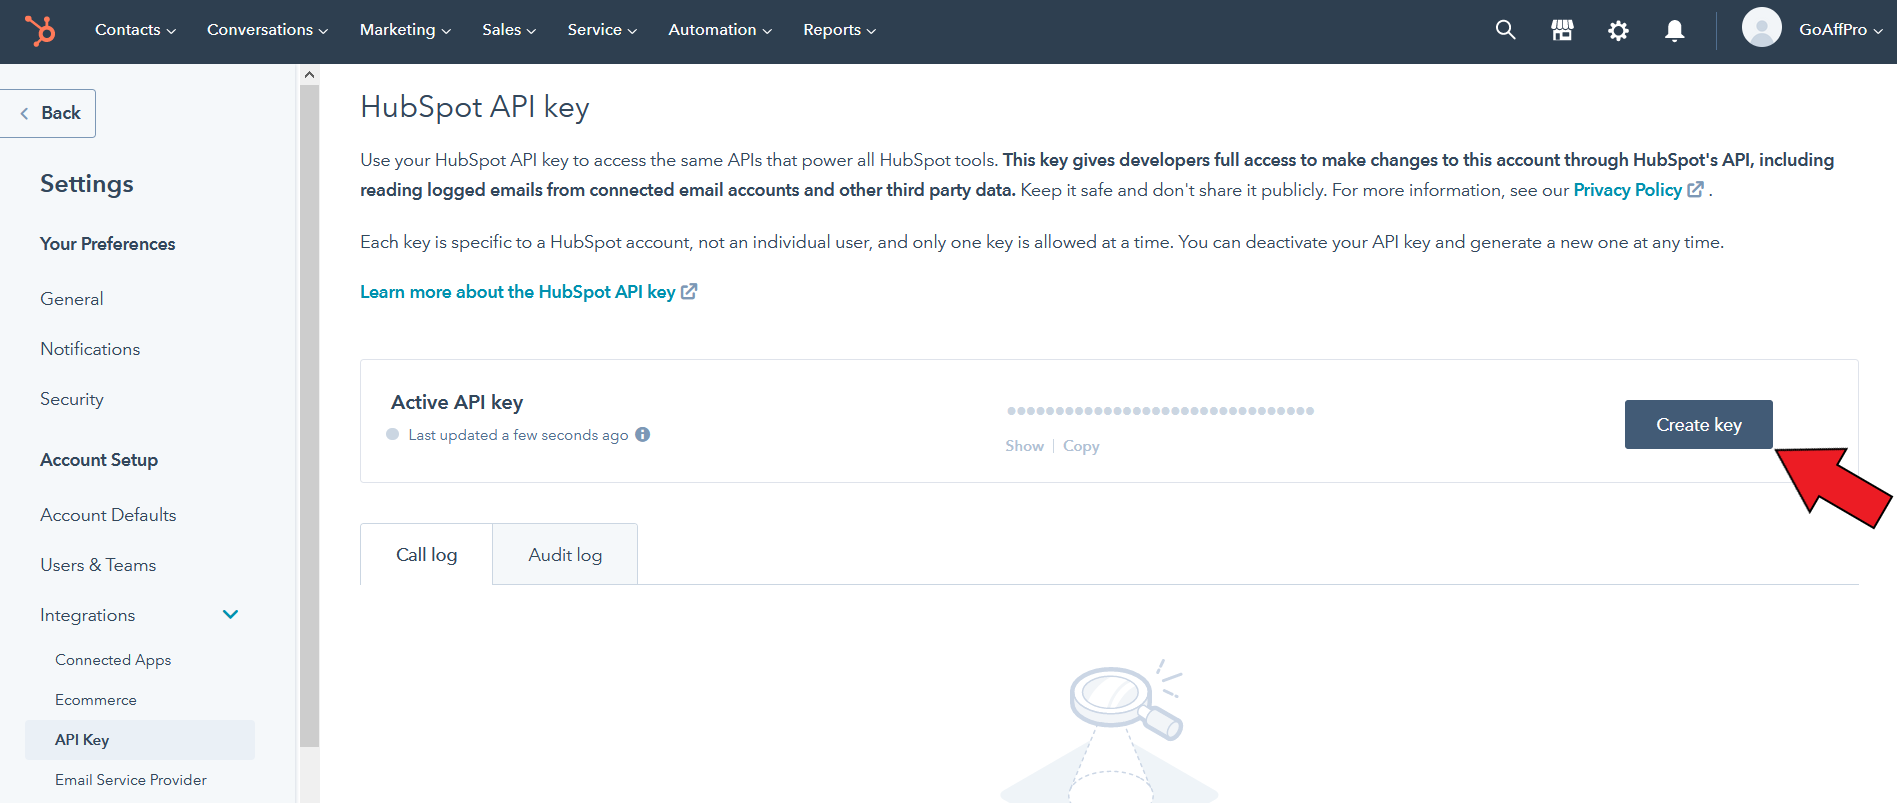
Task: Open the Privacy Policy link
Action: 1627,189
